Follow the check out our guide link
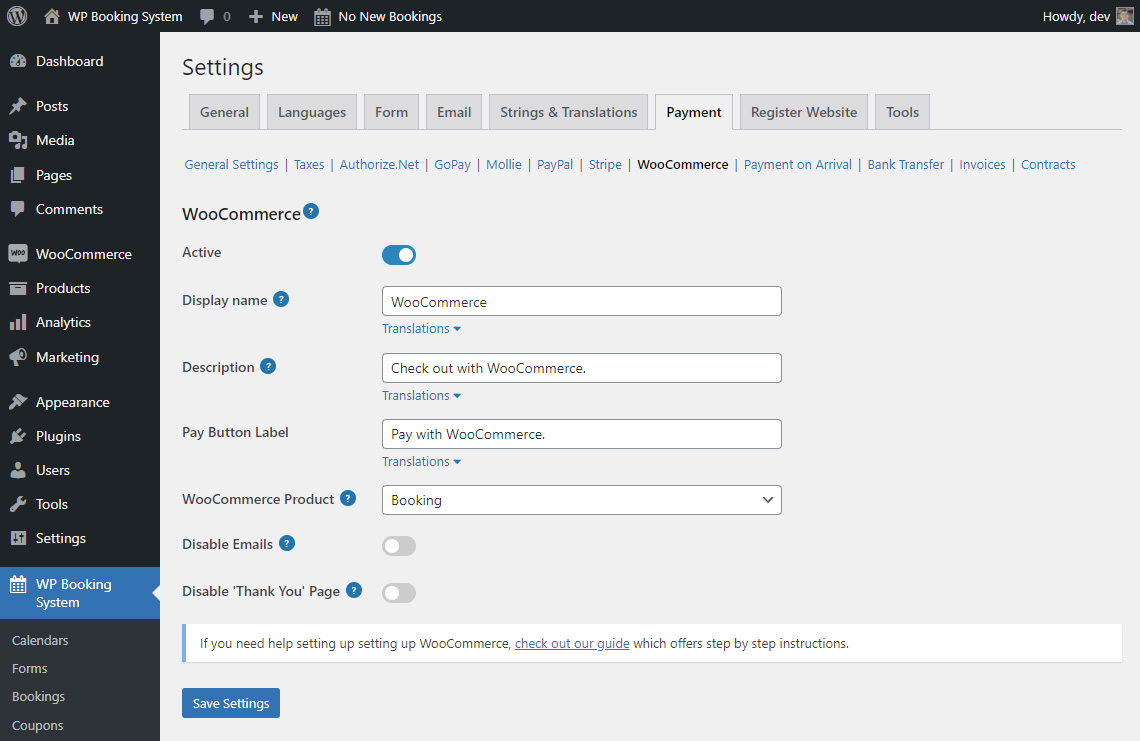 coord(572,644)
